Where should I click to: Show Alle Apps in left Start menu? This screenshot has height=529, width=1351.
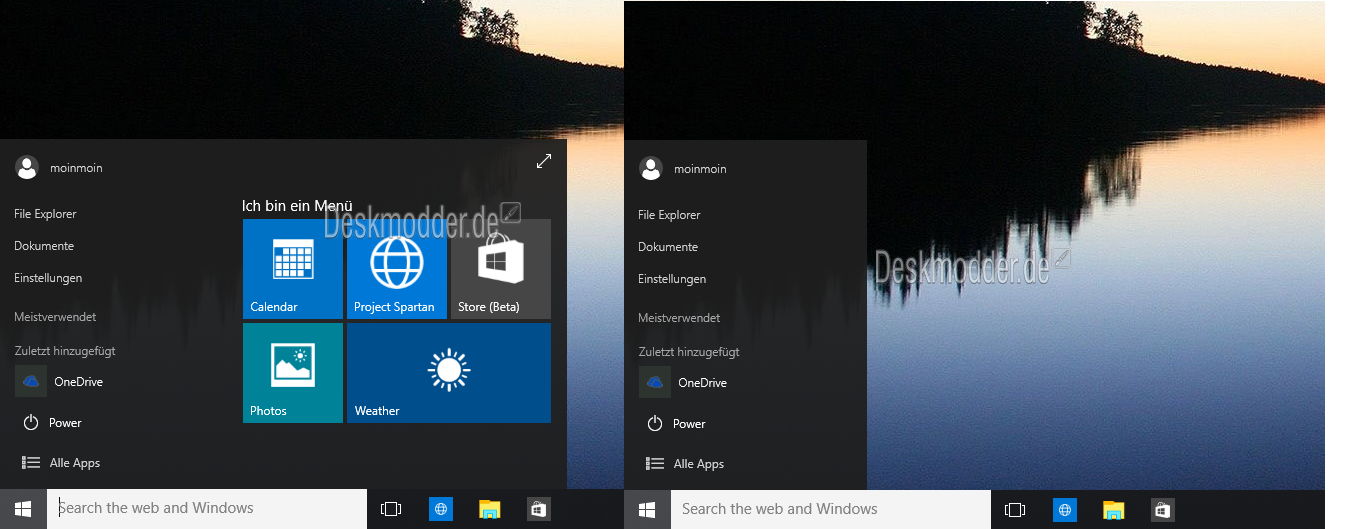(61, 463)
